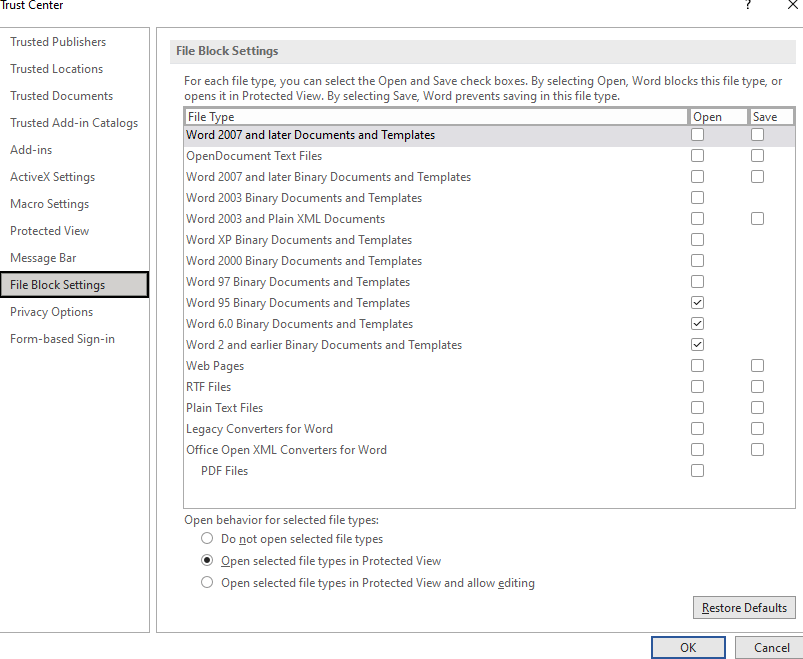
Task: Open Privacy Options
Action: point(51,312)
